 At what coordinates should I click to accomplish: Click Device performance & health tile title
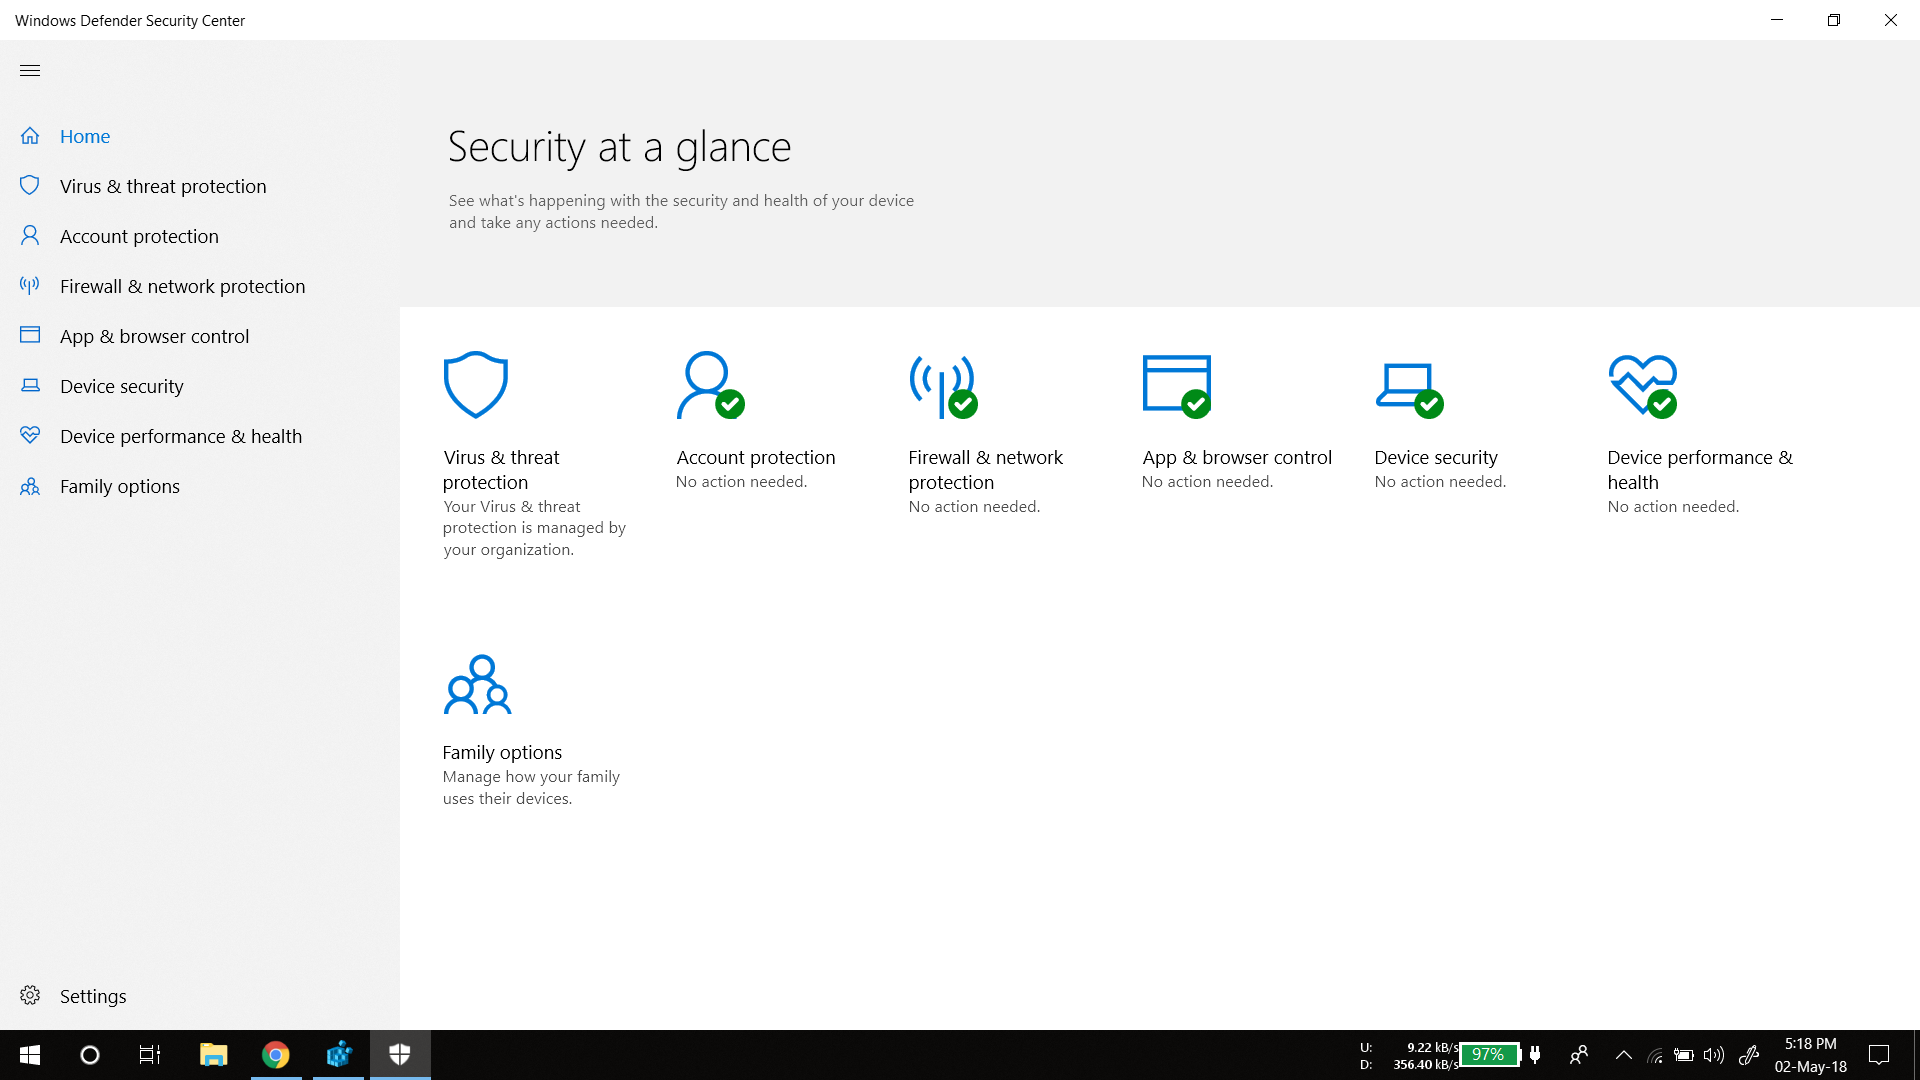1700,470
